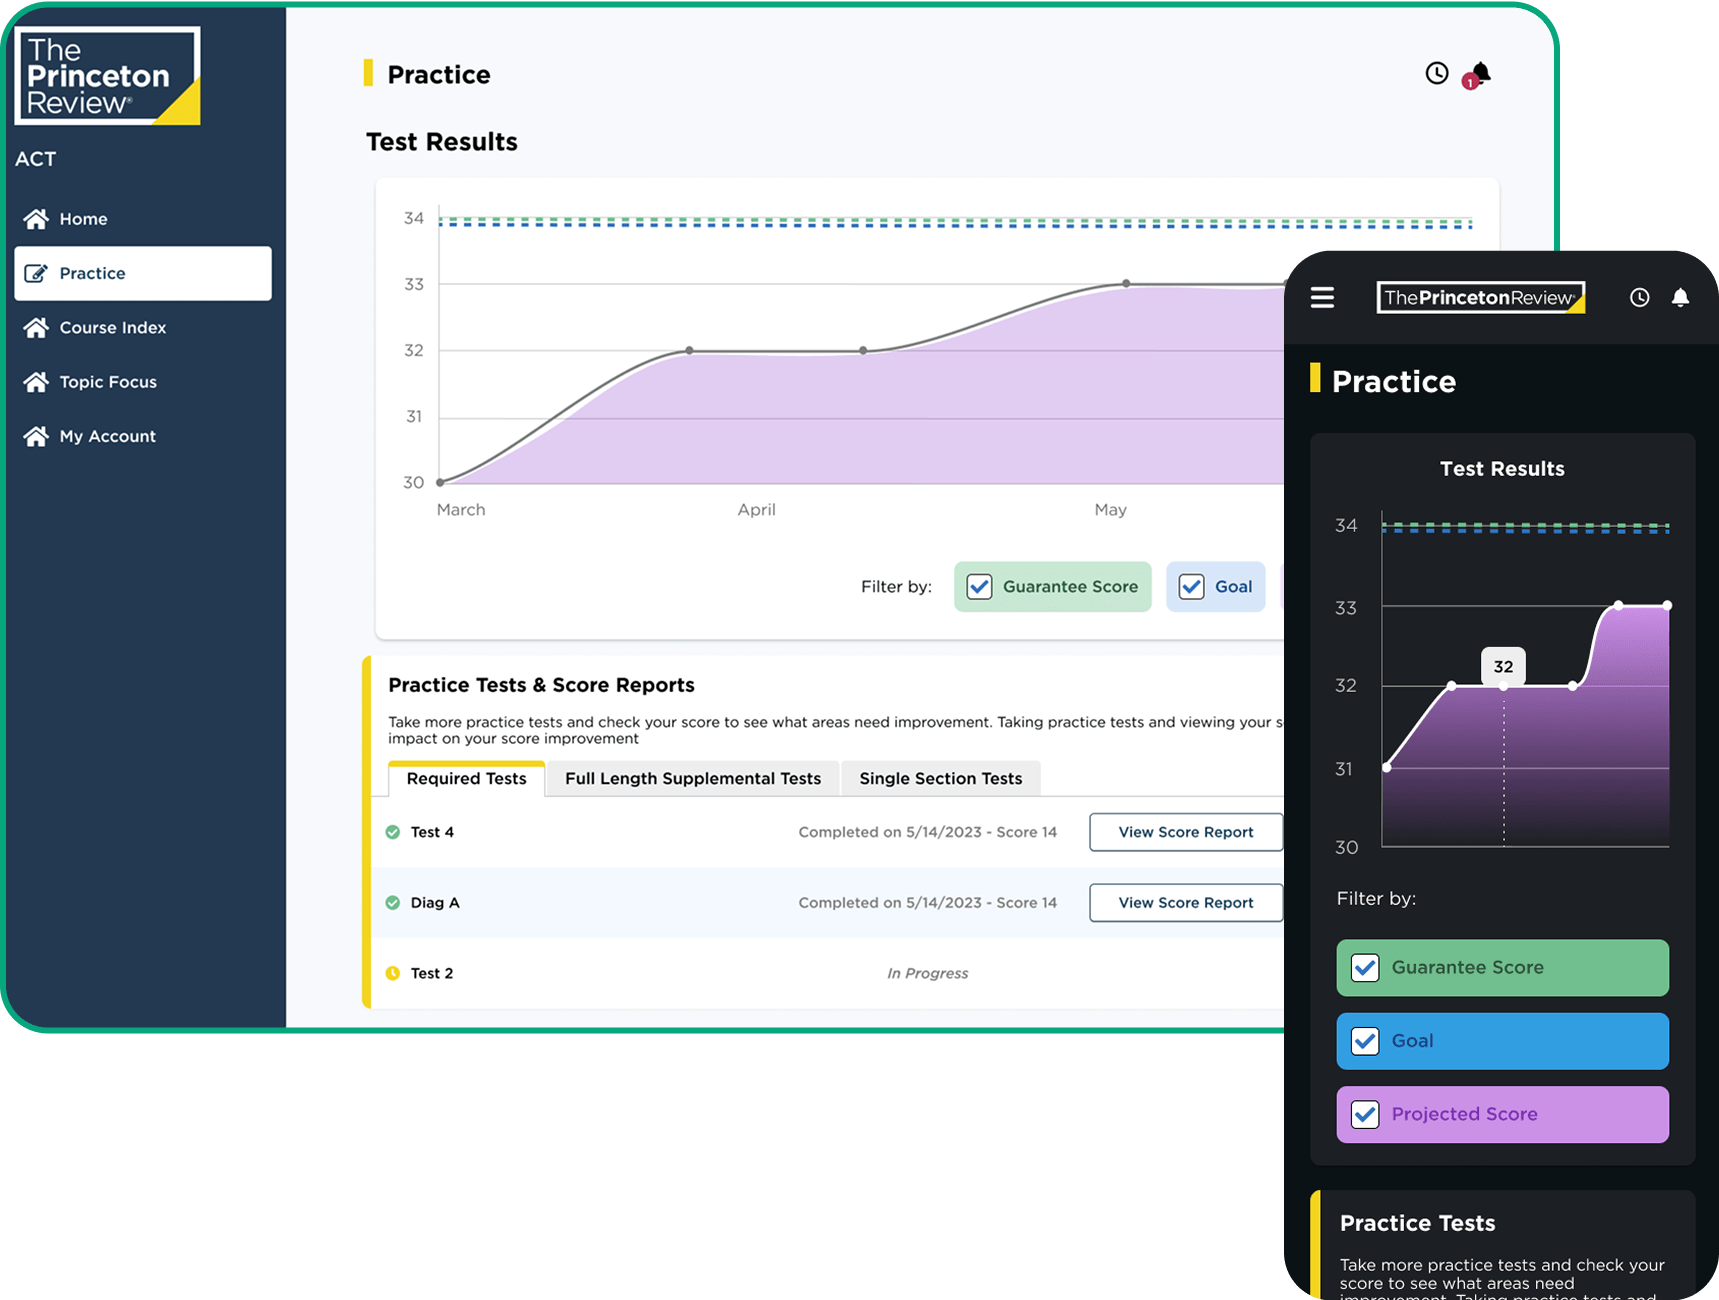This screenshot has height=1300, width=1719.
Task: Open the notification bell with red badge
Action: click(x=1479, y=74)
